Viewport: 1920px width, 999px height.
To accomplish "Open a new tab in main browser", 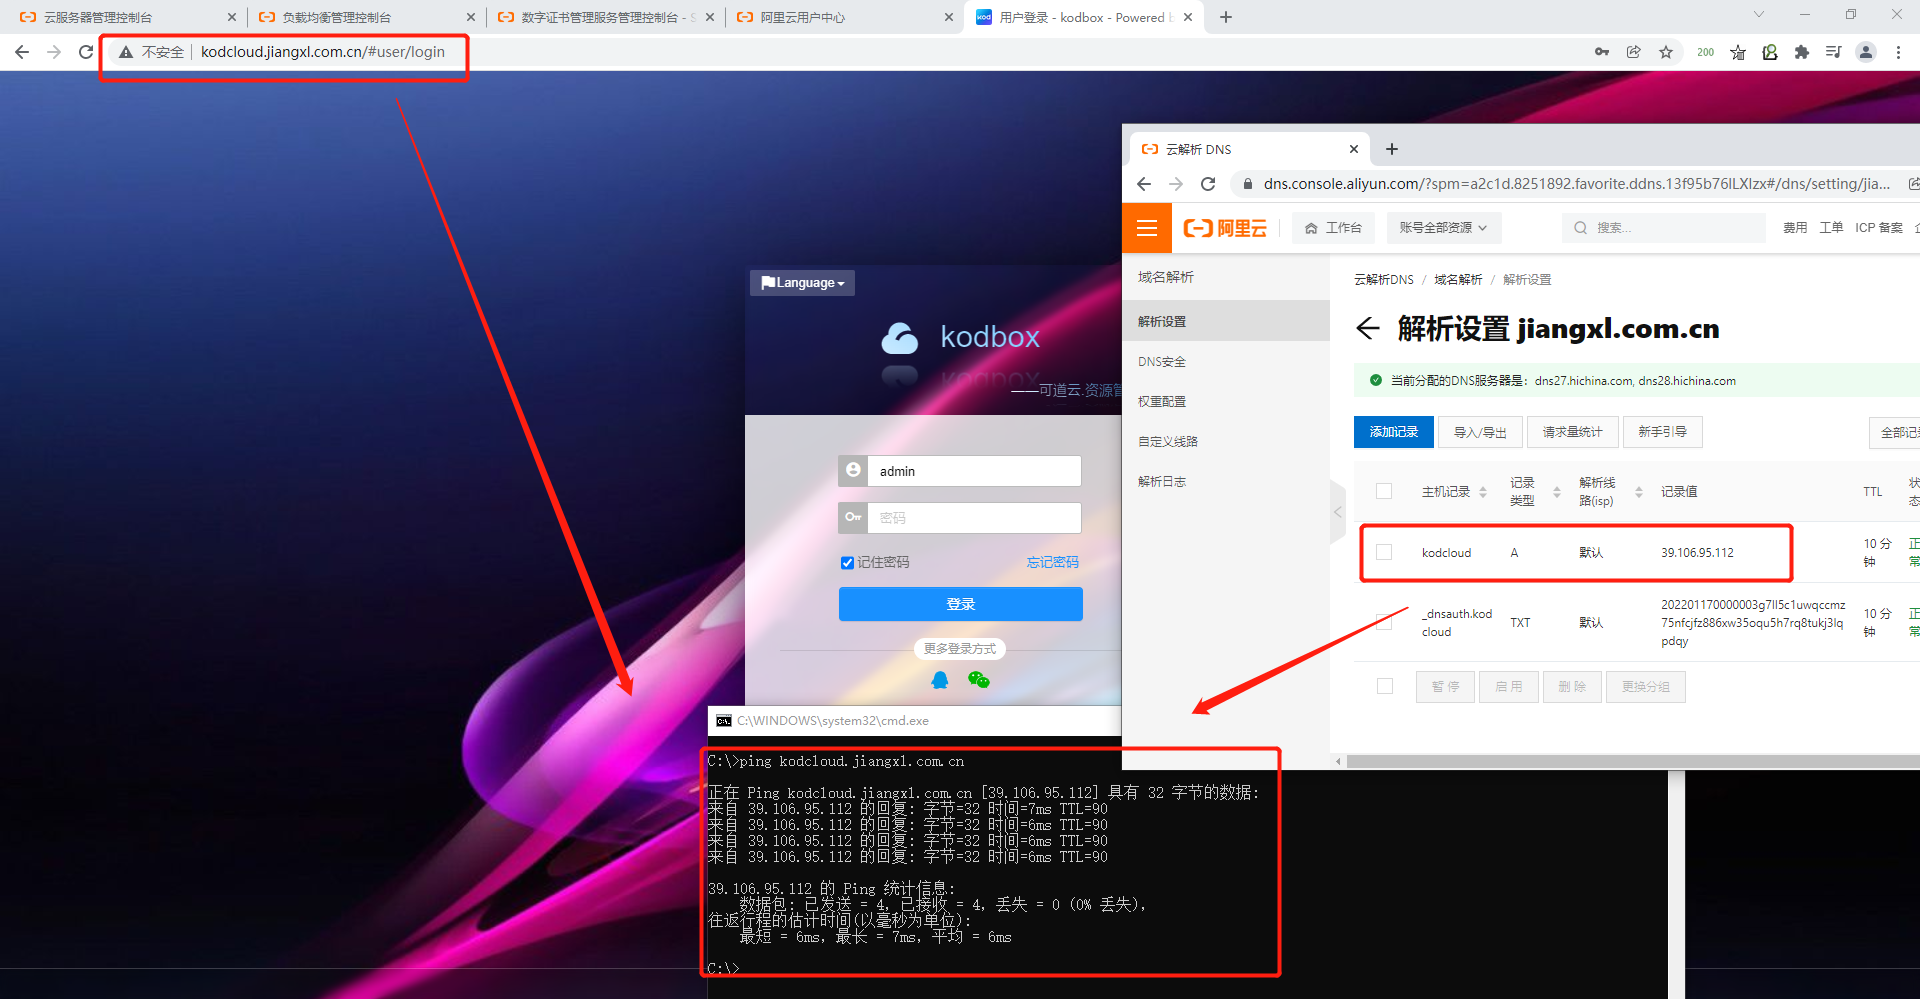I will [1226, 17].
